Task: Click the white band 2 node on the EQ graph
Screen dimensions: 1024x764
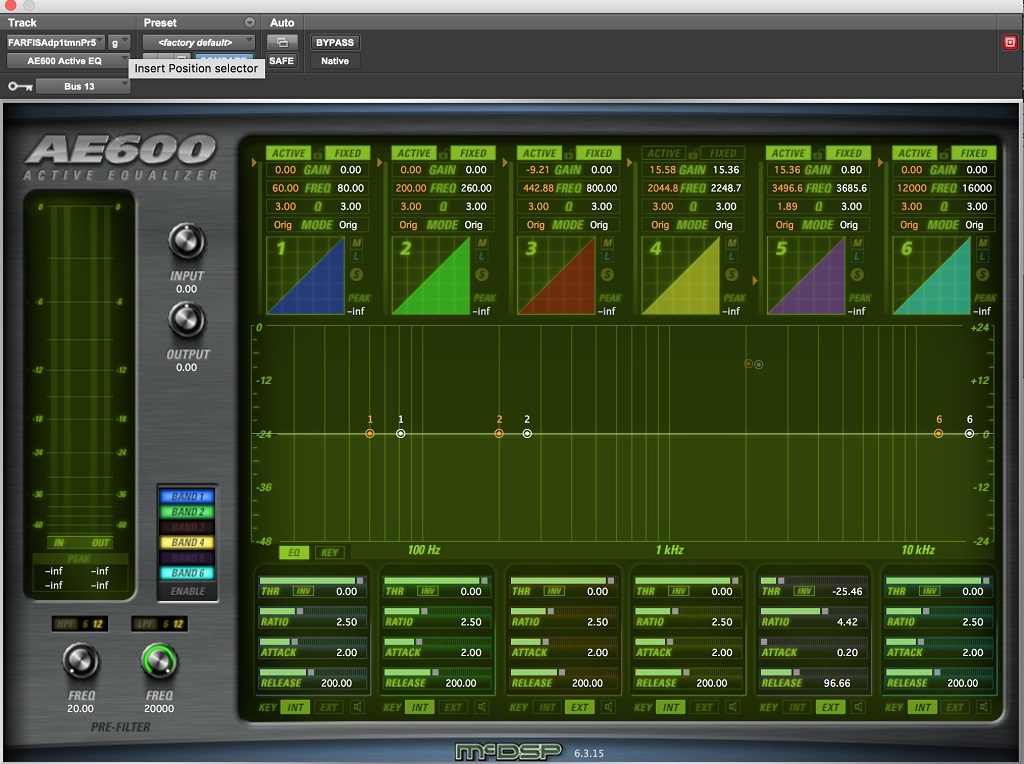Action: [527, 434]
